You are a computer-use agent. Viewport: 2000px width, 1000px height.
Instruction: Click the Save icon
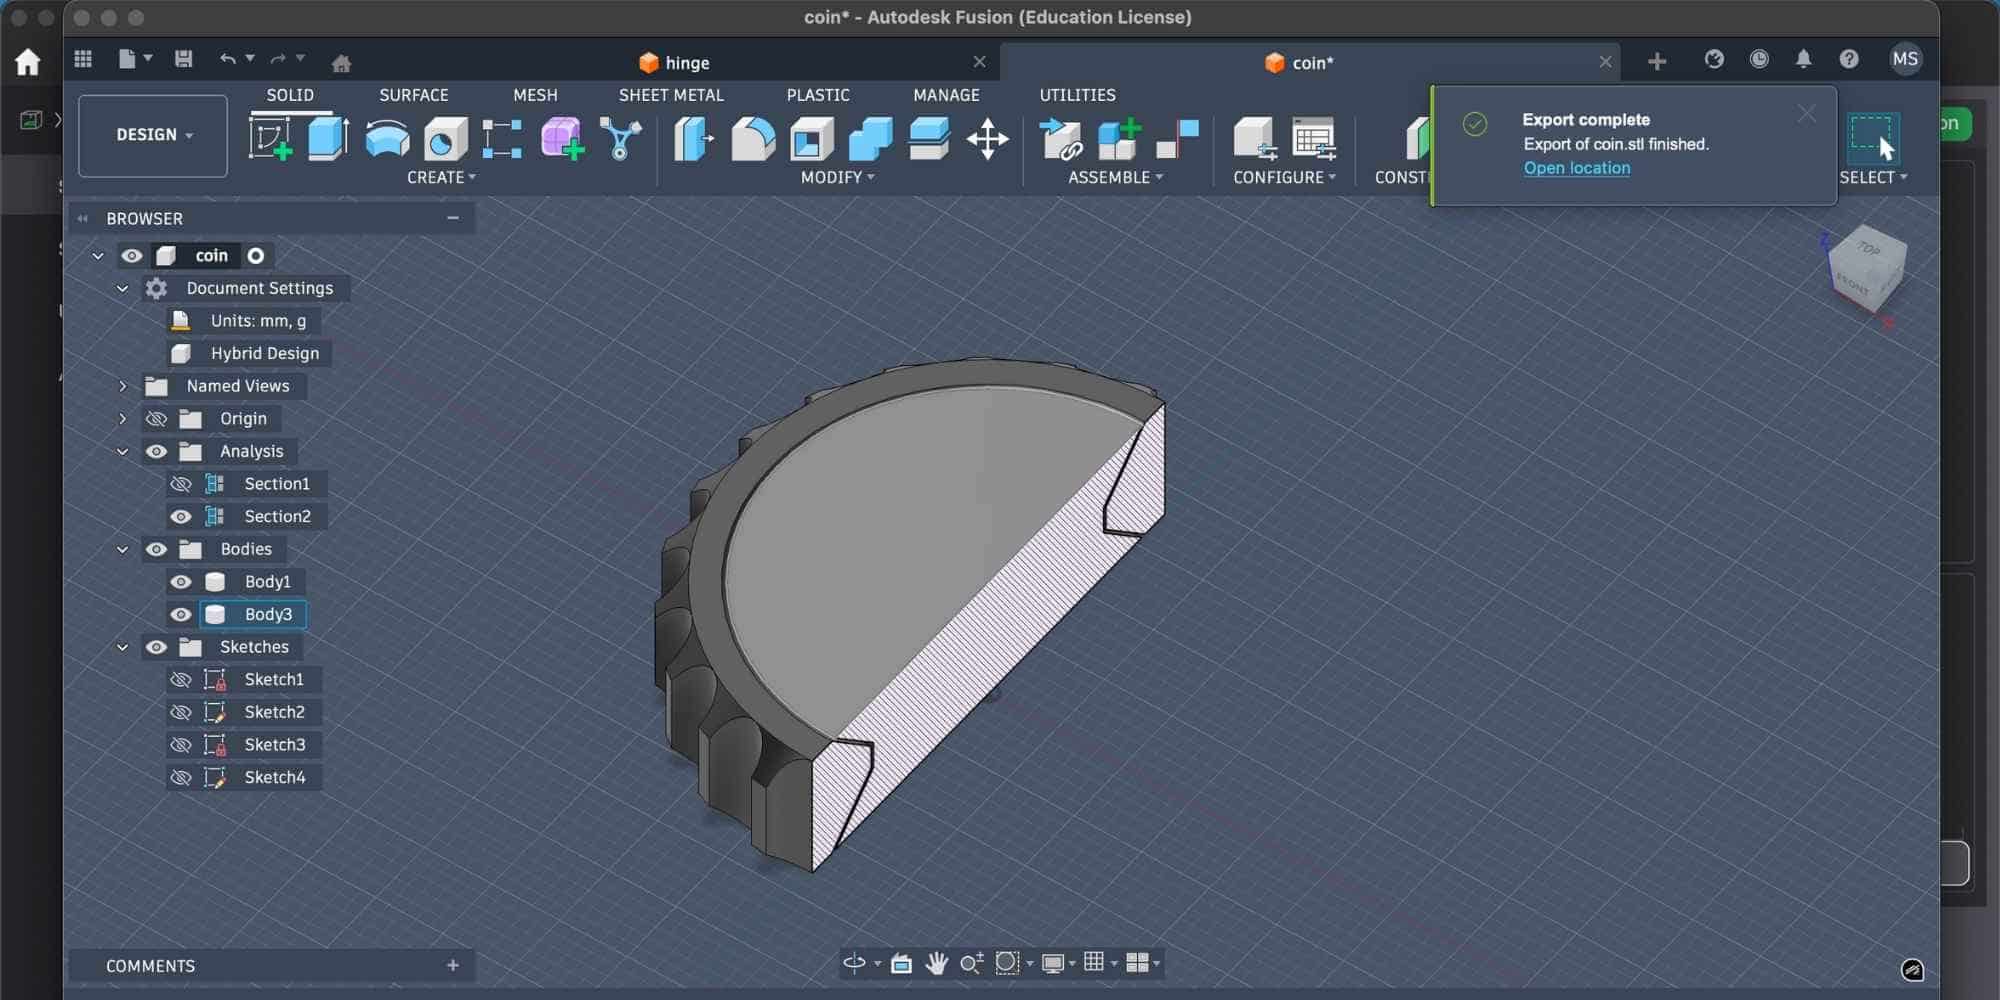tap(183, 60)
